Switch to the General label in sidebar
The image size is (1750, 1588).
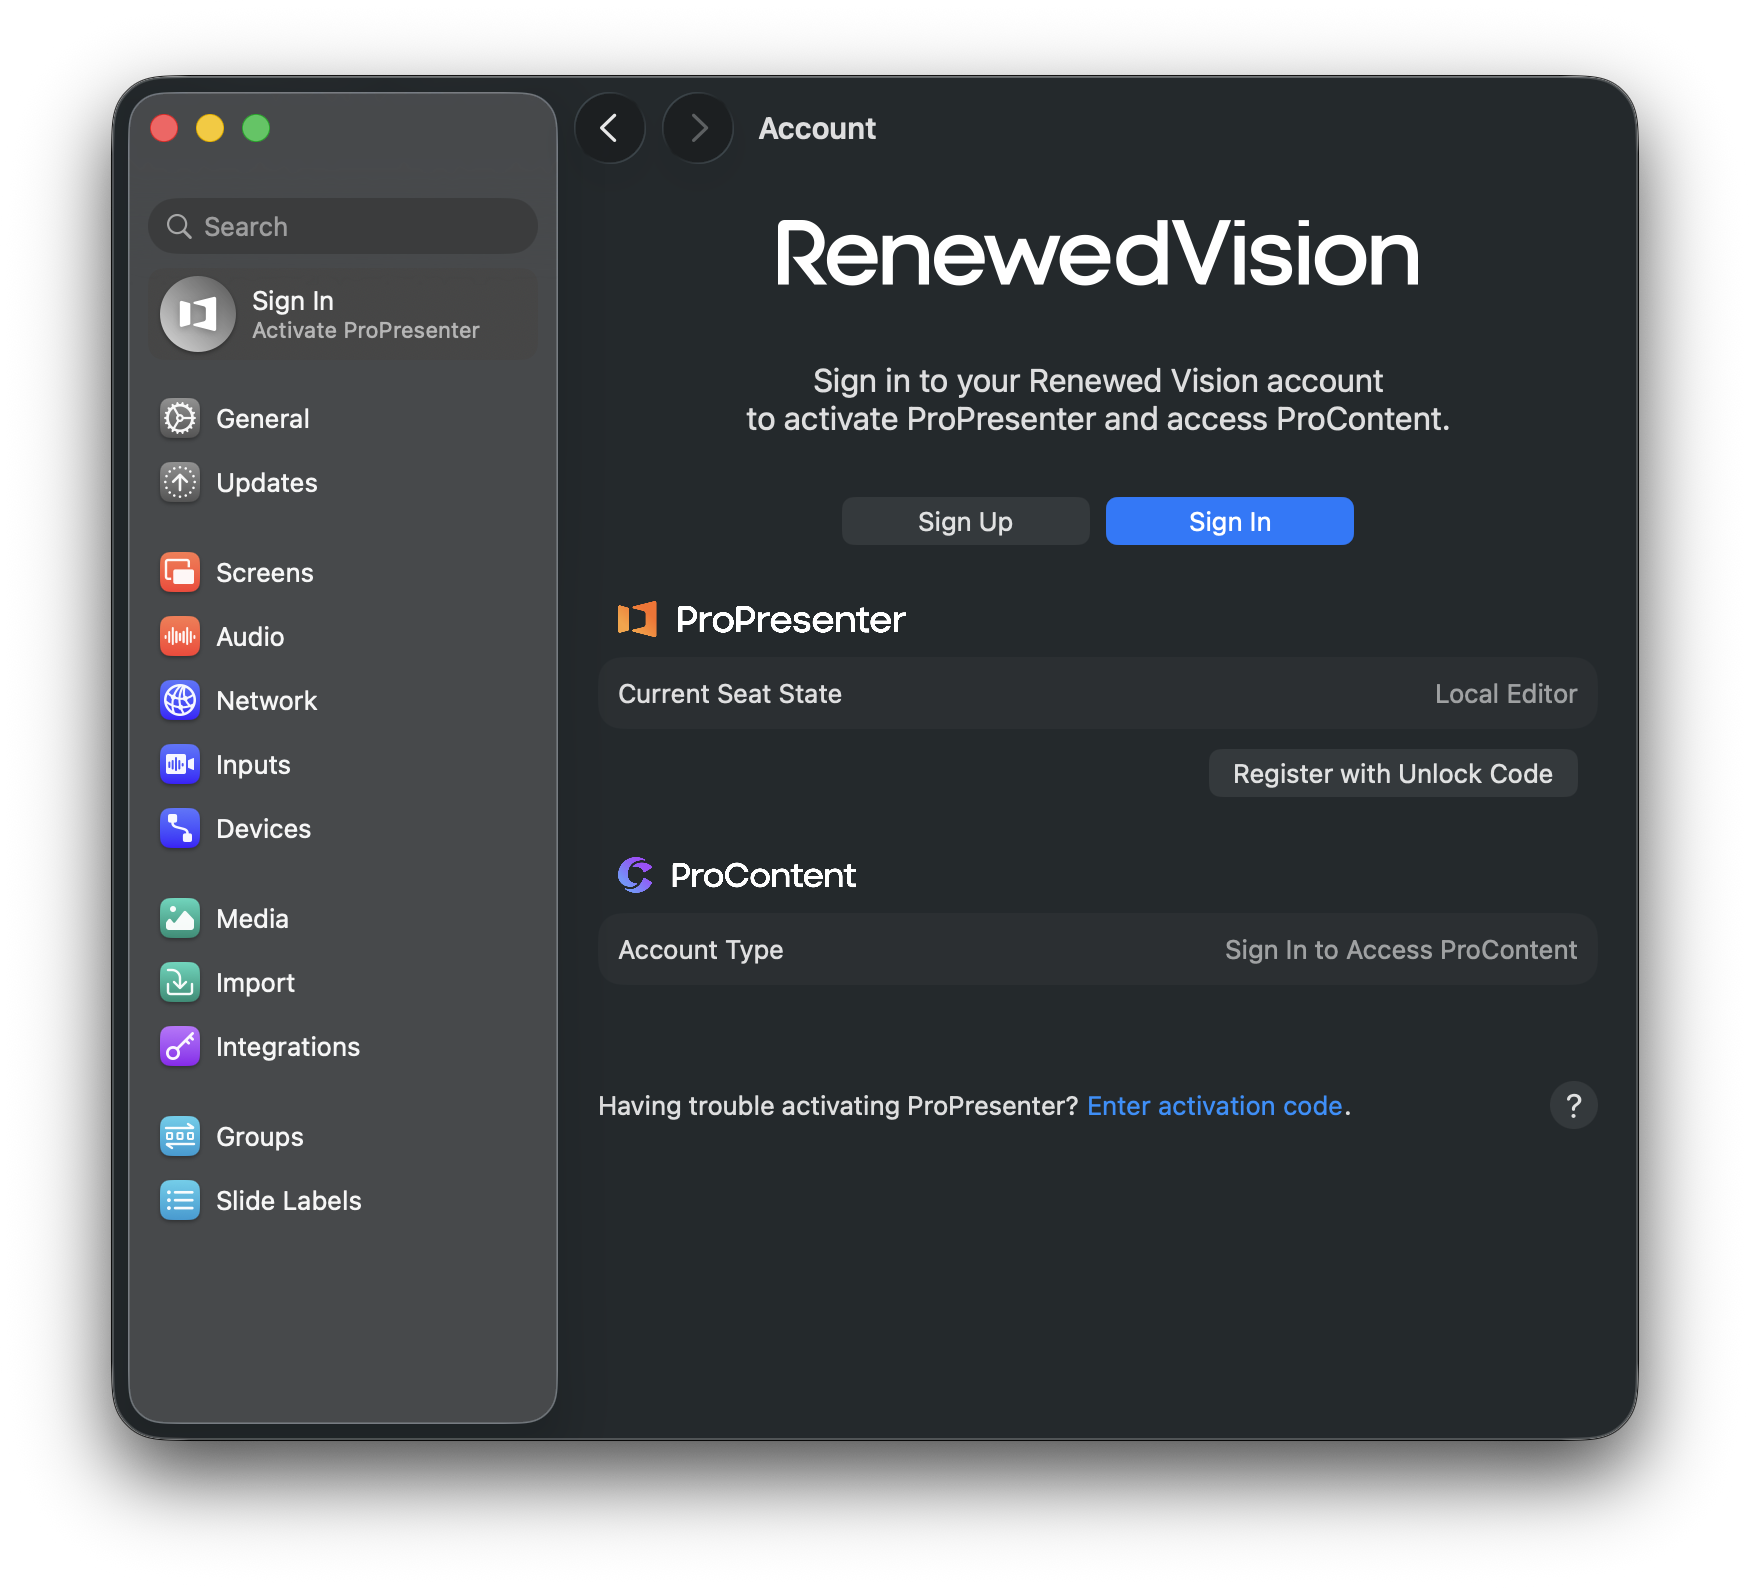coord(263,419)
